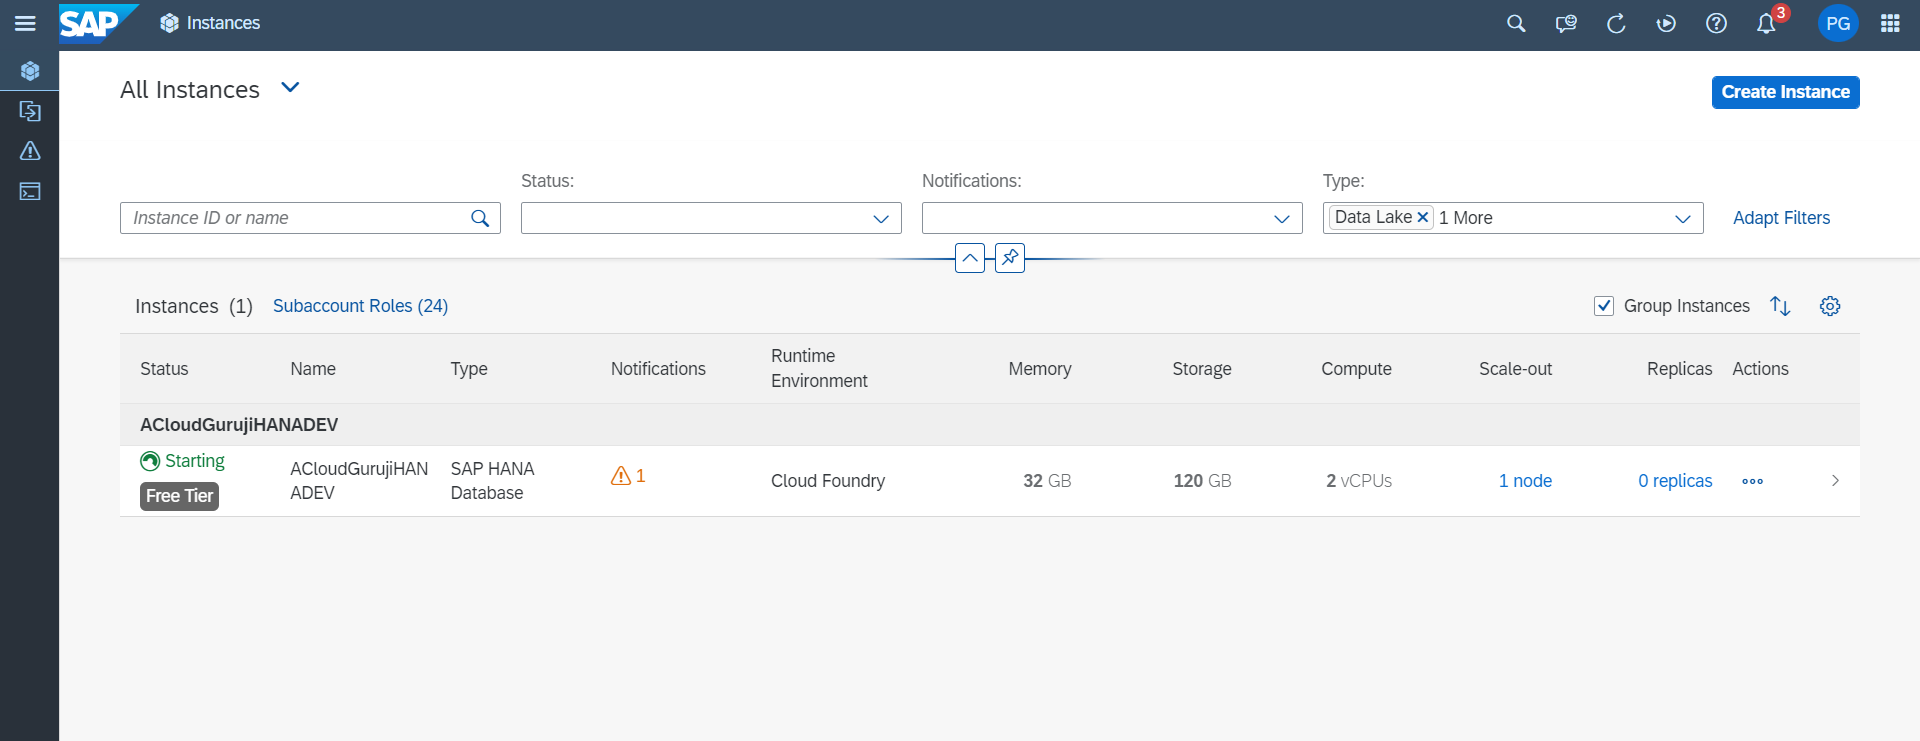The image size is (1920, 741).
Task: Click the search icon in top header
Action: click(1516, 23)
